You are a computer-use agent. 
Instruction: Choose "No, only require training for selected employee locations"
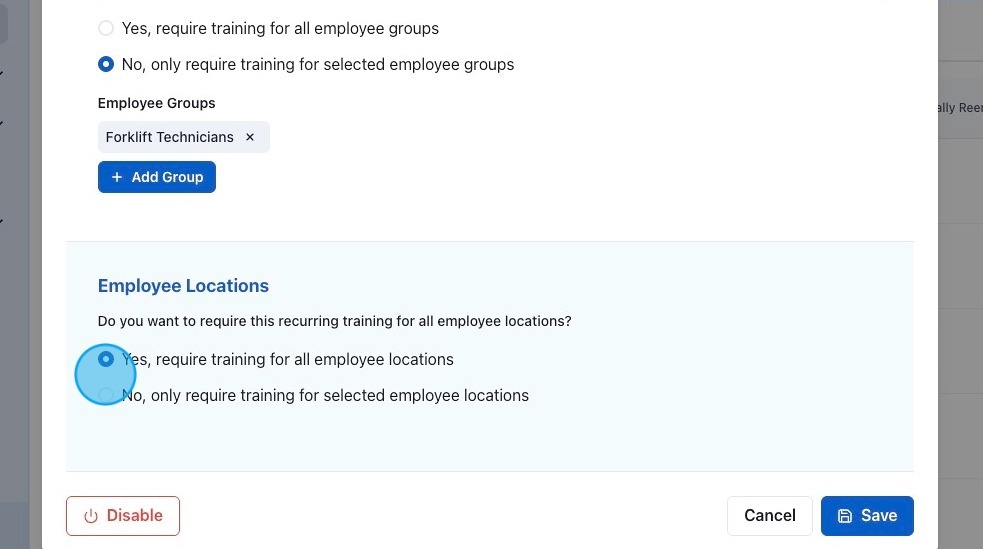point(106,395)
